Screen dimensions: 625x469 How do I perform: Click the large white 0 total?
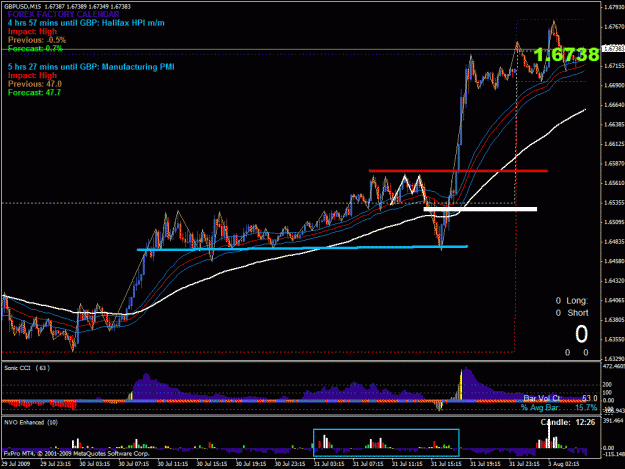tap(581, 334)
